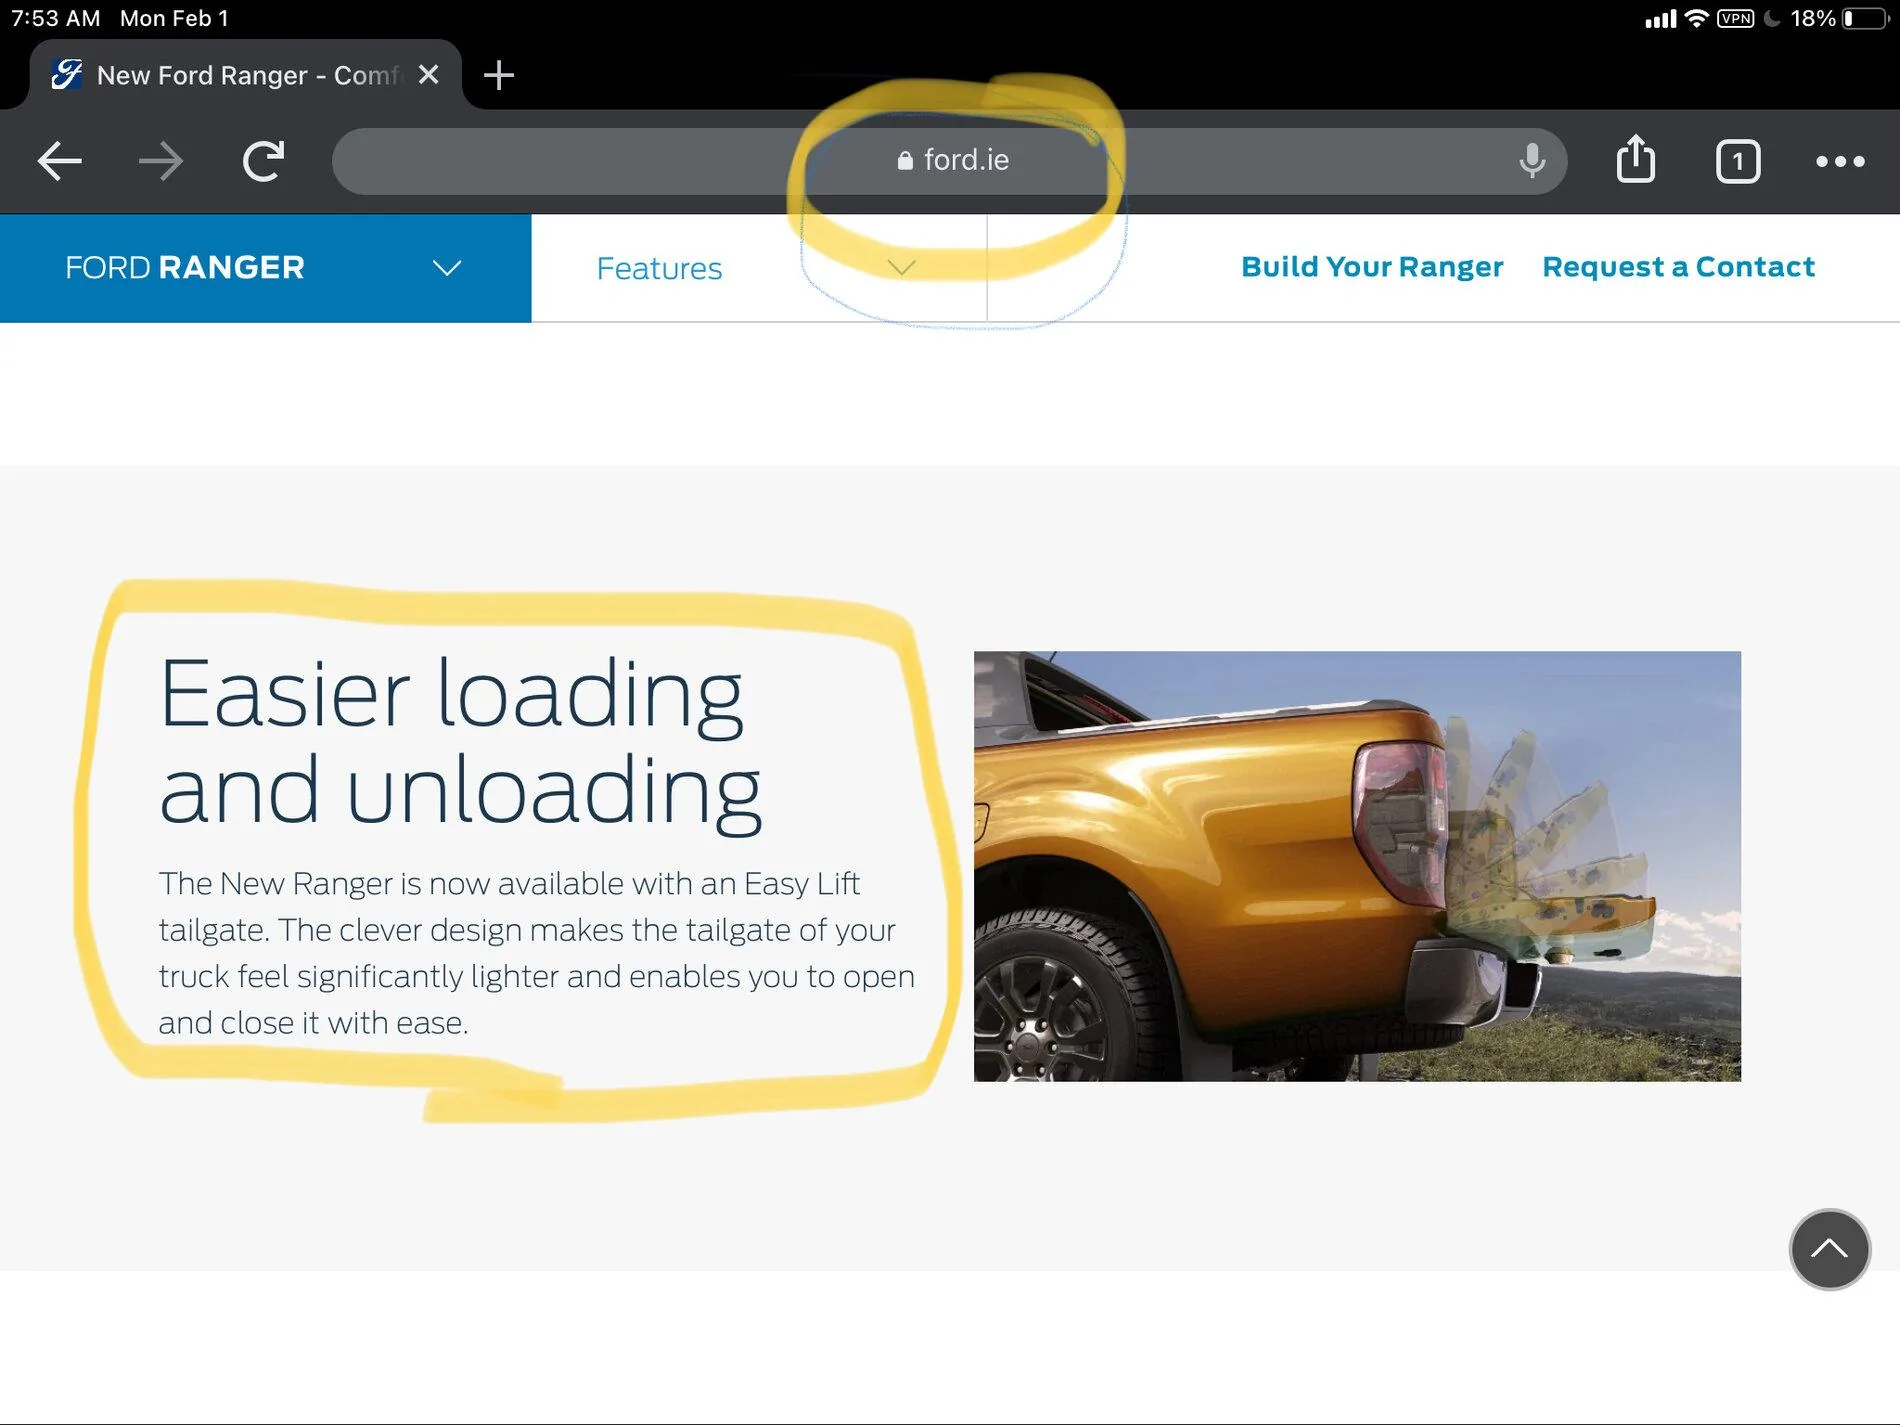The height and width of the screenshot is (1425, 1900).
Task: Reload the Ford page
Action: coord(264,161)
